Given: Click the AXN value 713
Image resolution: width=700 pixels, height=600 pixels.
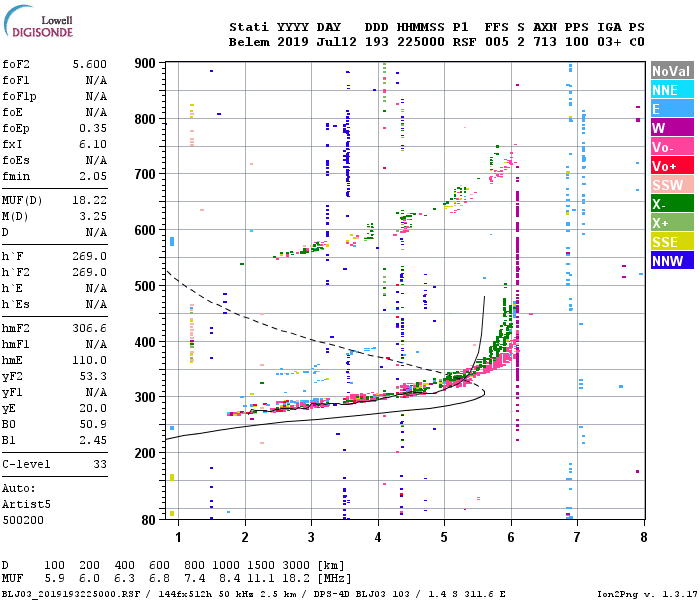Looking at the screenshot, I should [545, 42].
